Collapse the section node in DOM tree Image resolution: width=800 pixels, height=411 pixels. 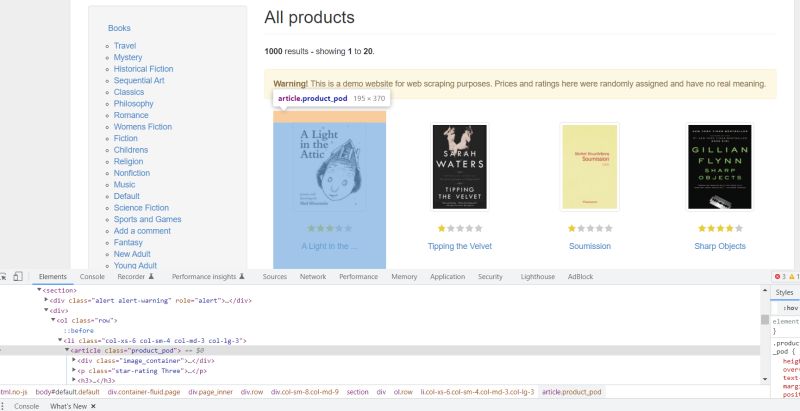coord(40,290)
